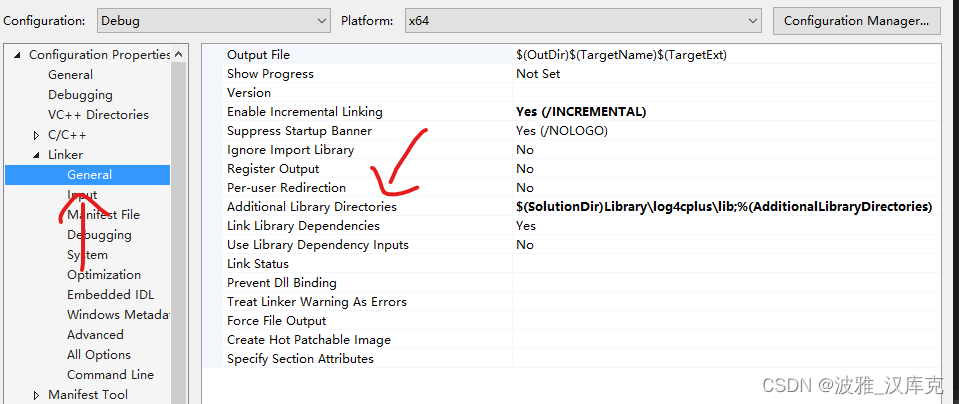Select the Treat Linker Warning As Errors row
The image size is (959, 404).
pos(581,301)
